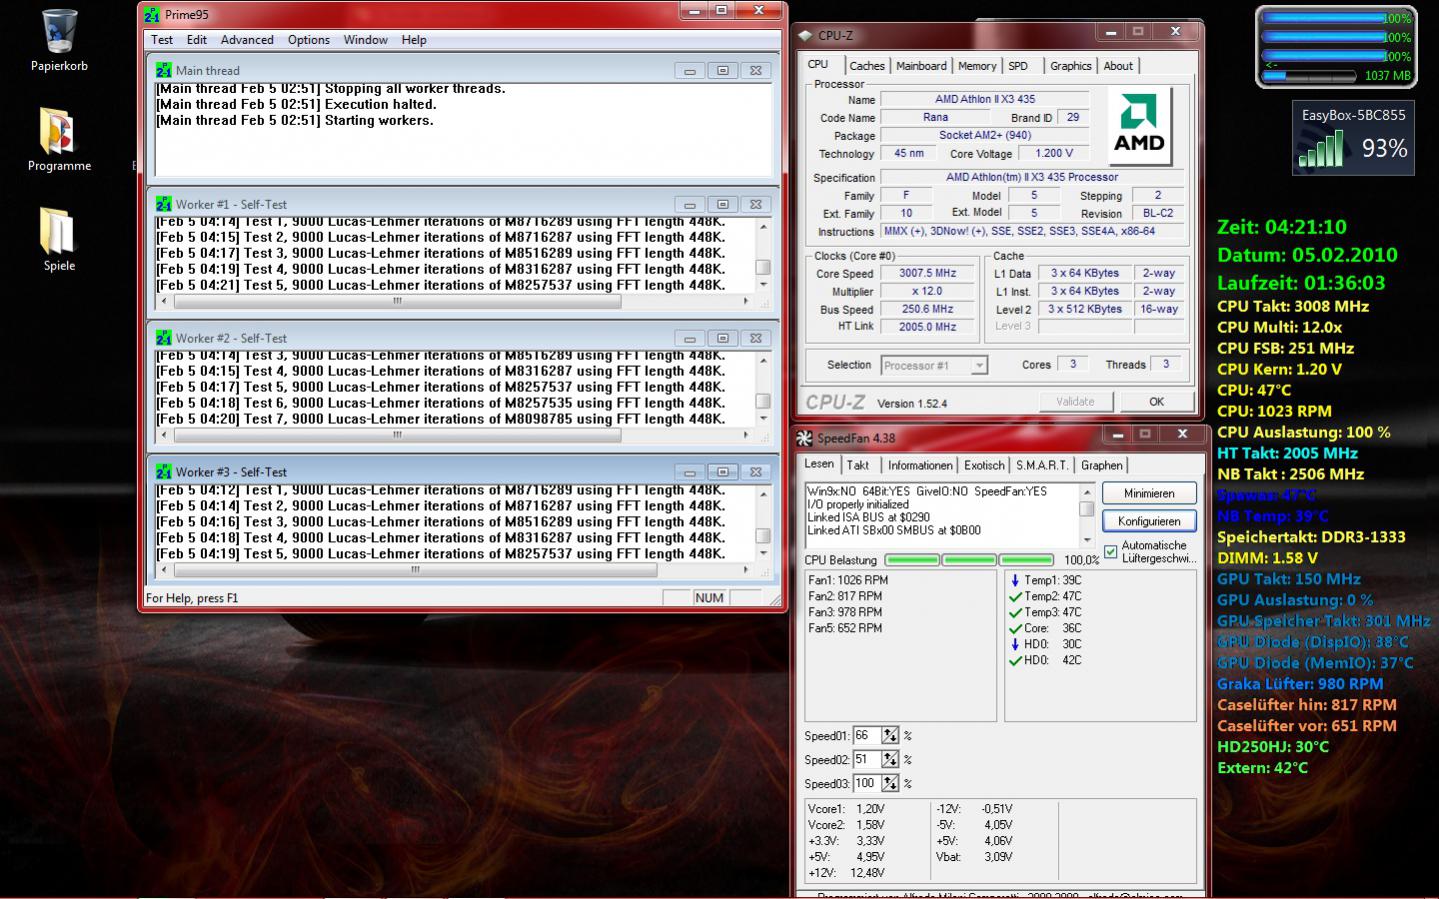Image resolution: width=1439 pixels, height=899 pixels.
Task: Click the Speed02 value field
Action: [x=866, y=760]
